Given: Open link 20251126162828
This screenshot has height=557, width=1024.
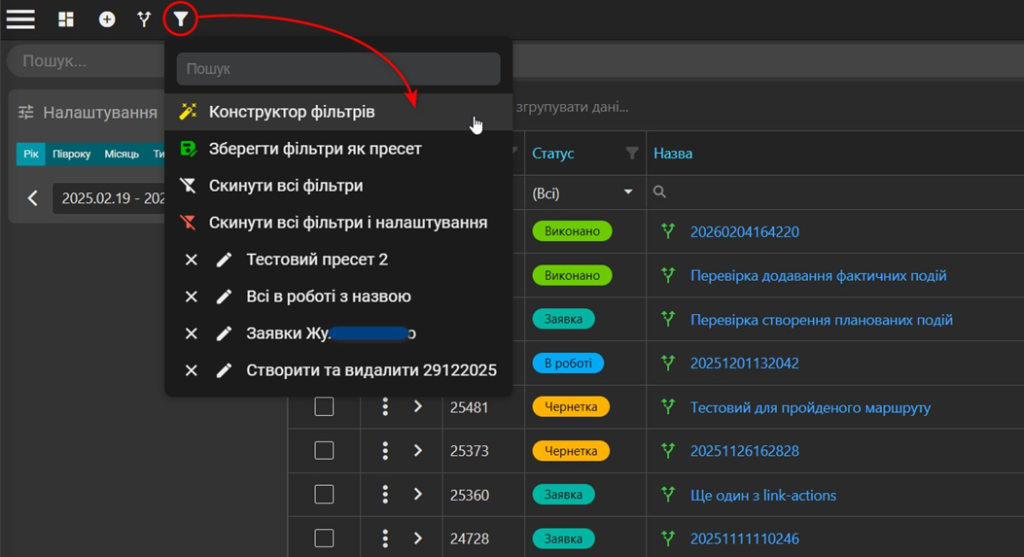Looking at the screenshot, I should click(x=744, y=451).
